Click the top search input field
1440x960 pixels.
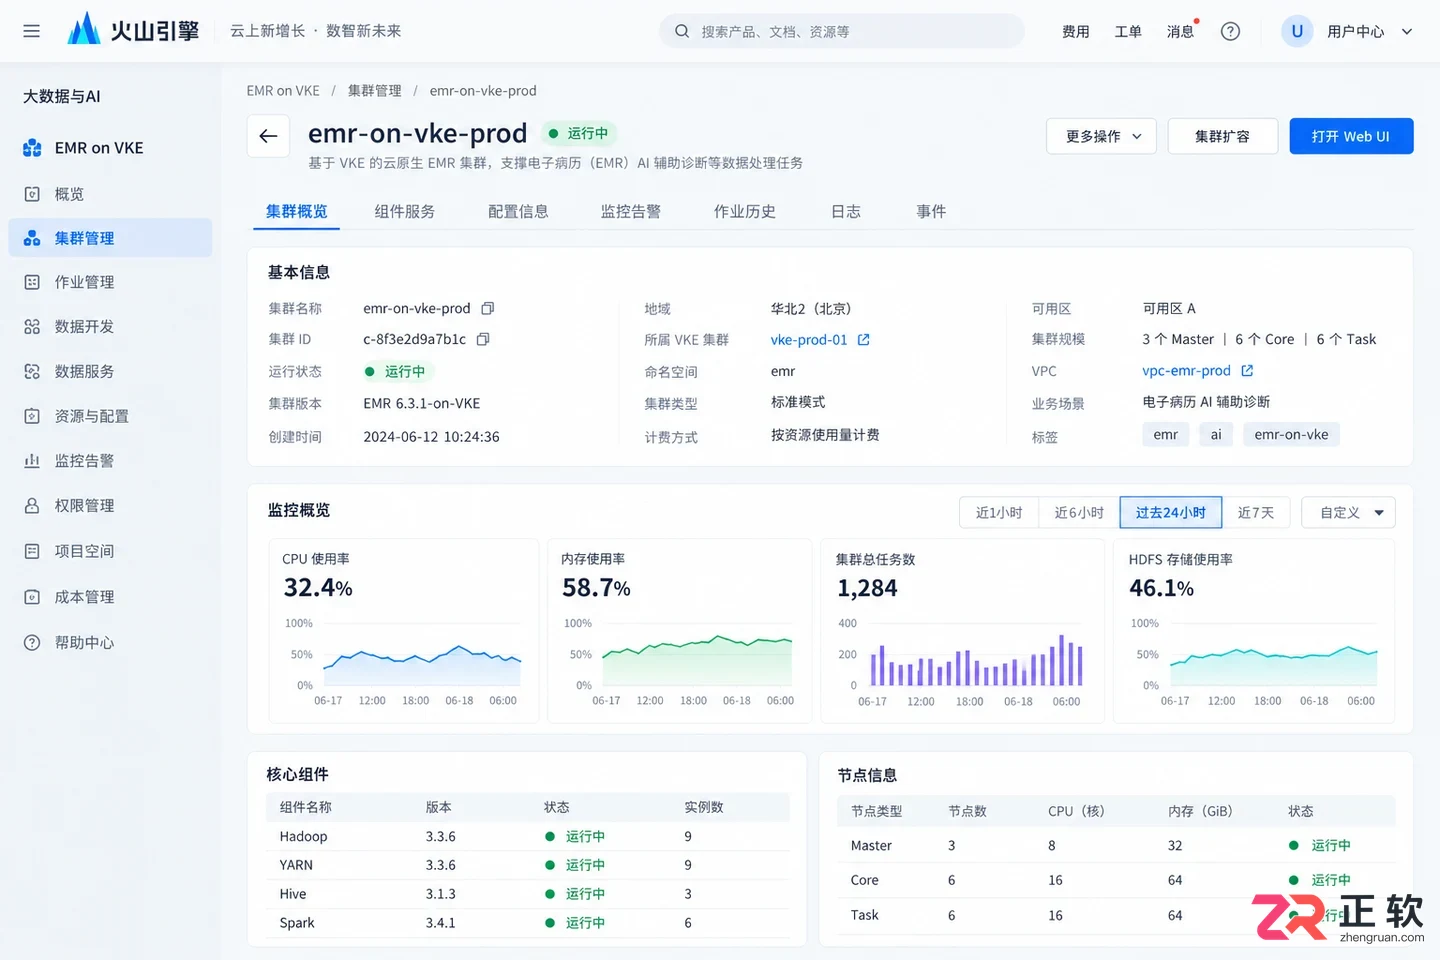[x=842, y=31]
